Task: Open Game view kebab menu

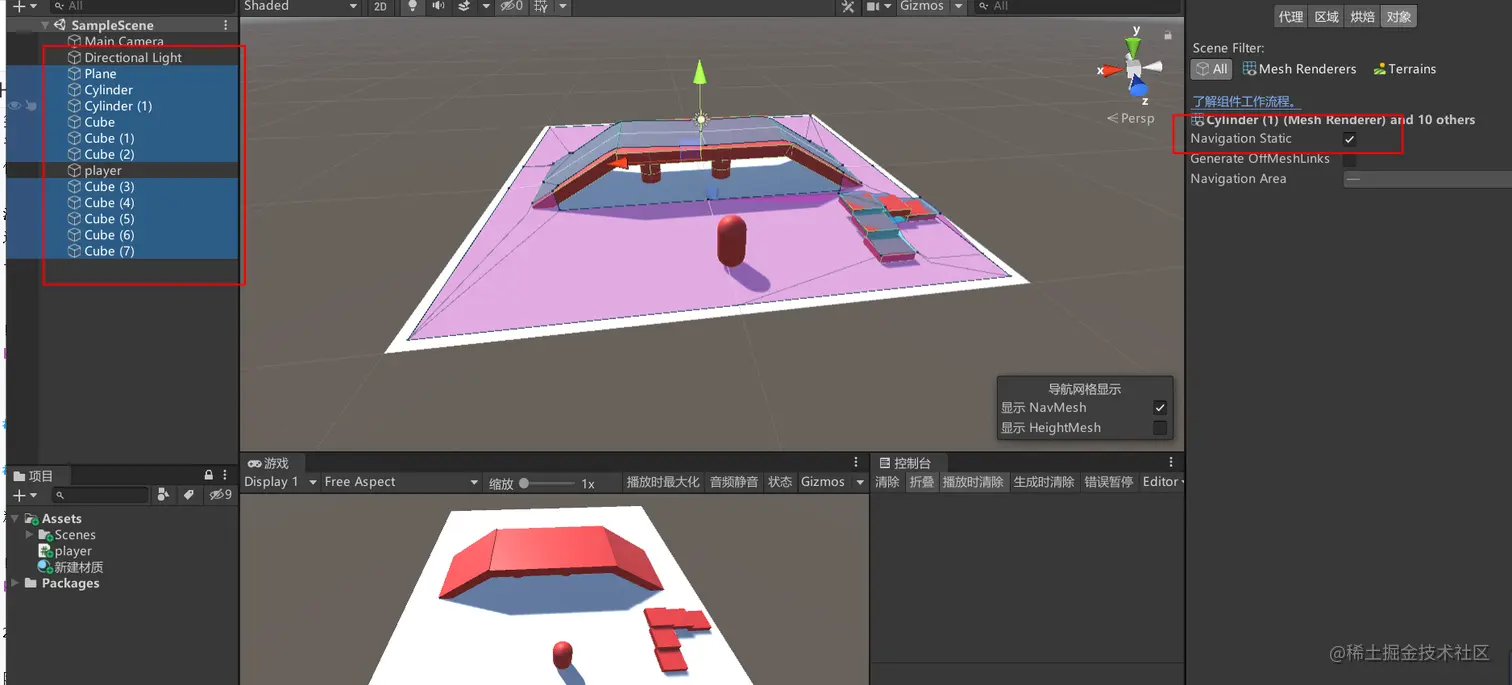Action: coord(856,463)
